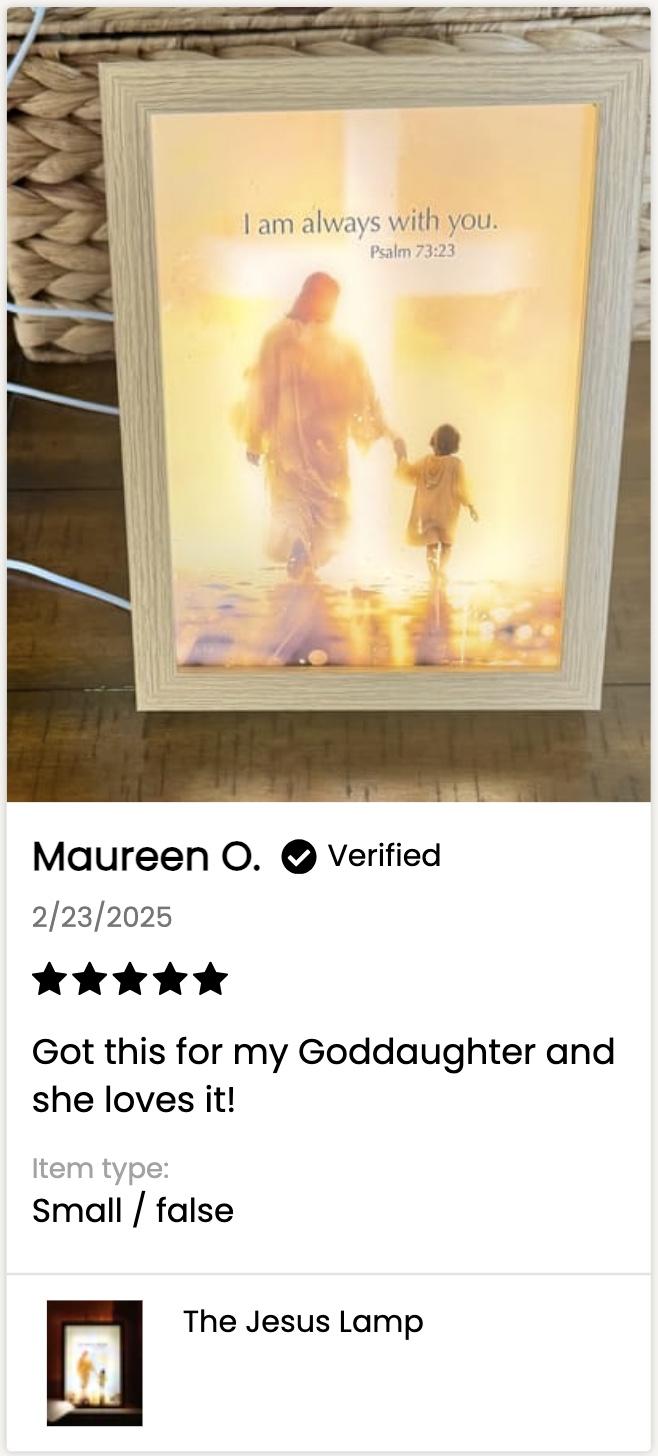Click the Item type label
This screenshot has width=658, height=1456.
point(100,1168)
